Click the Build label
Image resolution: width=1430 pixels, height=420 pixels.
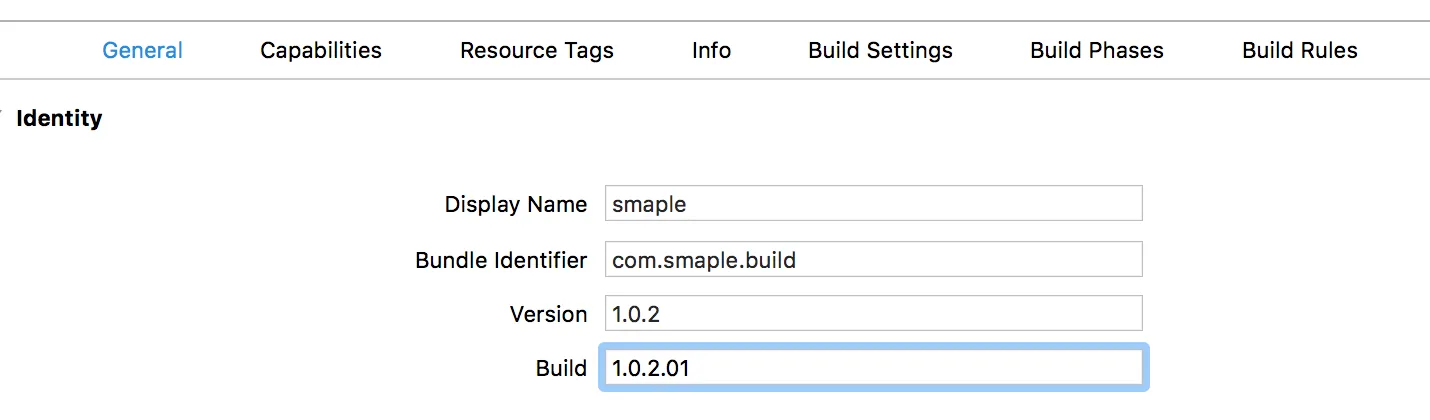pyautogui.click(x=561, y=368)
